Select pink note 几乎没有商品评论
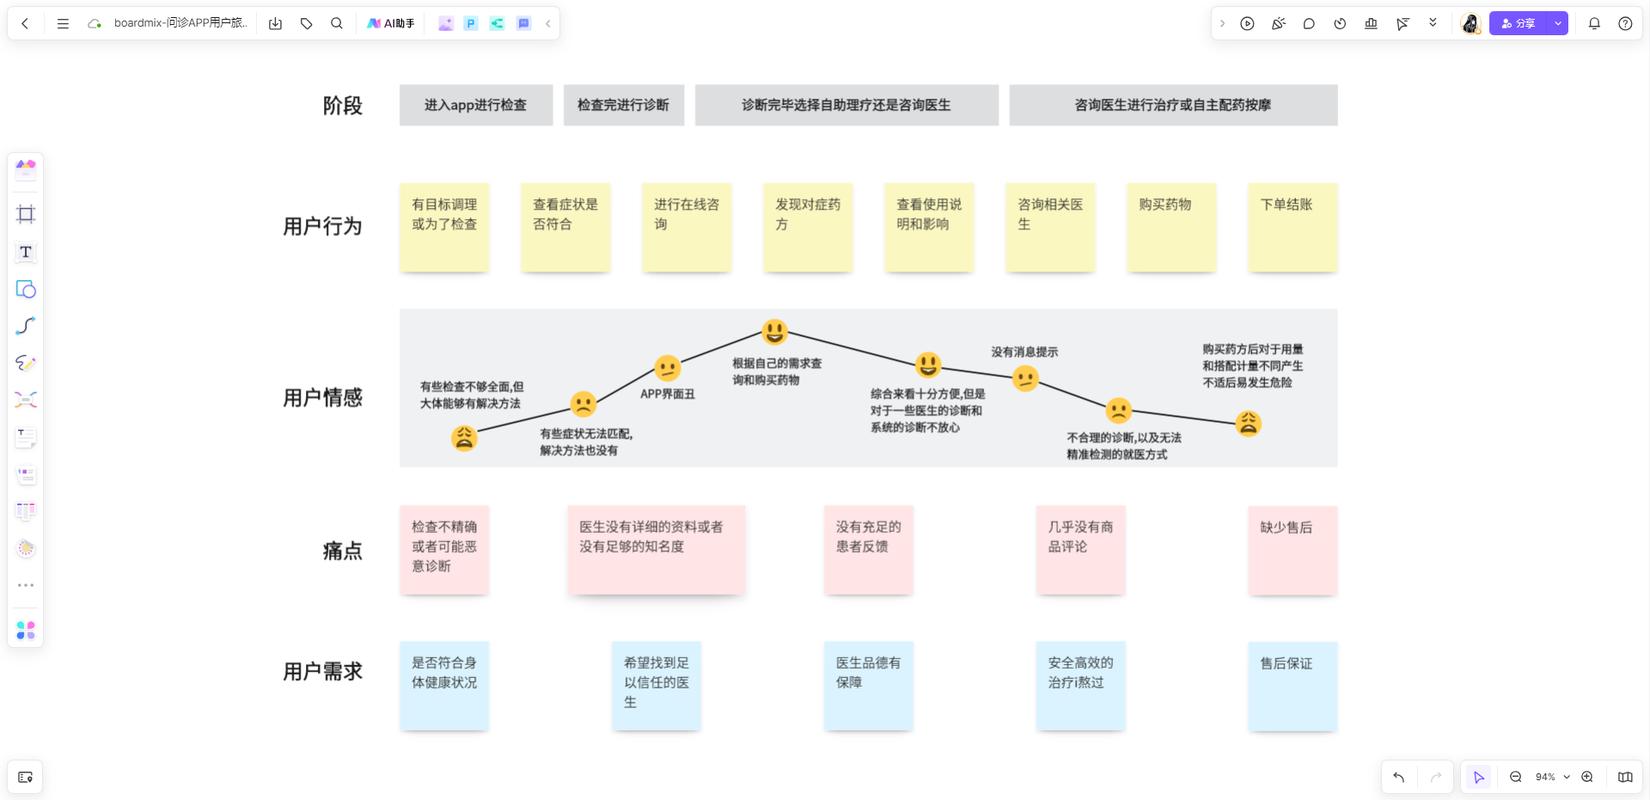1650x800 pixels. click(x=1080, y=550)
